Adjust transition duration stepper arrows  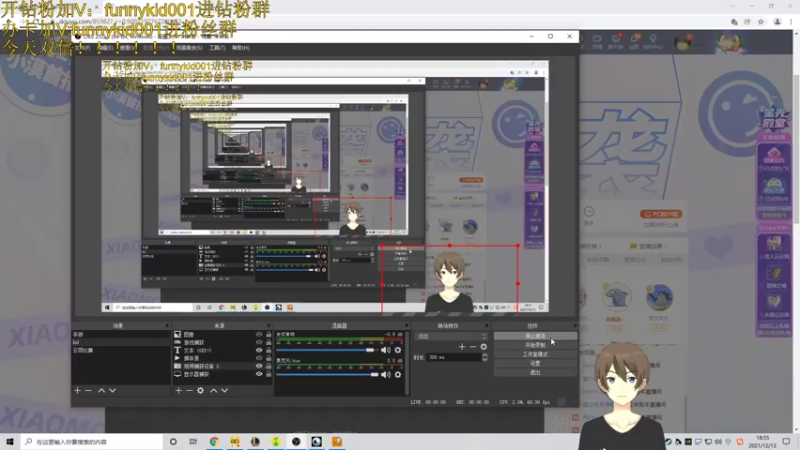485,358
